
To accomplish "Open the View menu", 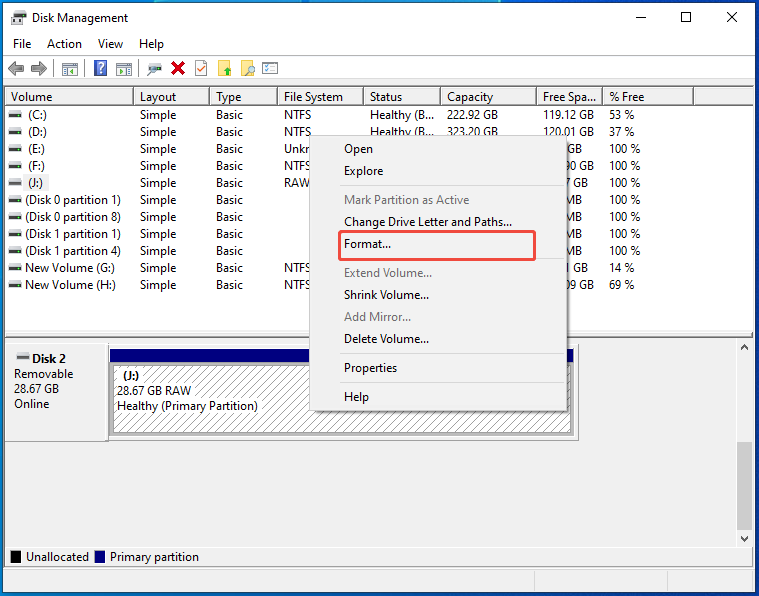I will coord(110,44).
